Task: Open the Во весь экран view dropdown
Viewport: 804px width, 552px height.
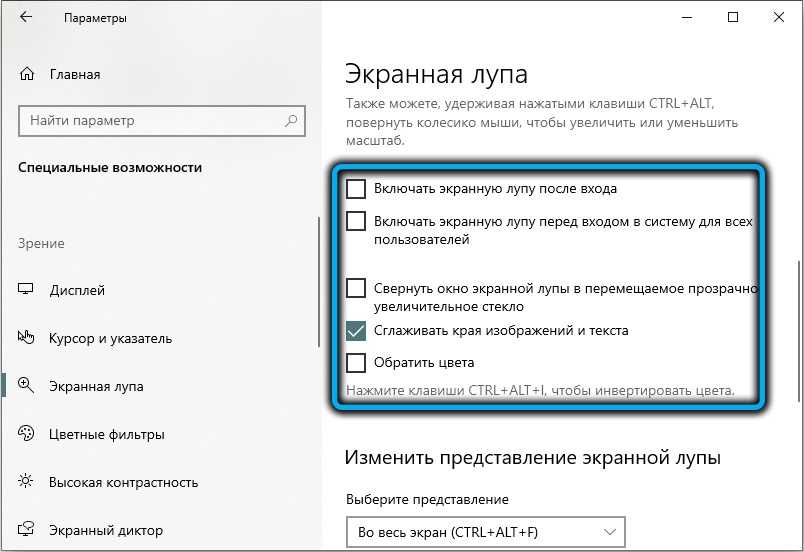Action: 485,532
